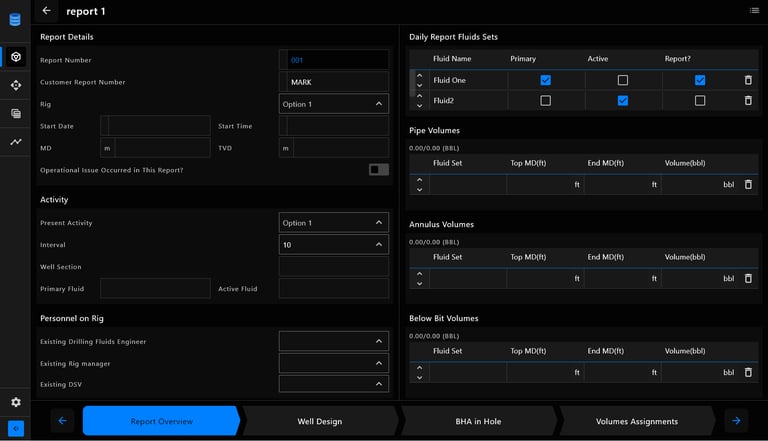Switch to the Report Overview step
The height and width of the screenshot is (441, 768).
click(x=162, y=421)
